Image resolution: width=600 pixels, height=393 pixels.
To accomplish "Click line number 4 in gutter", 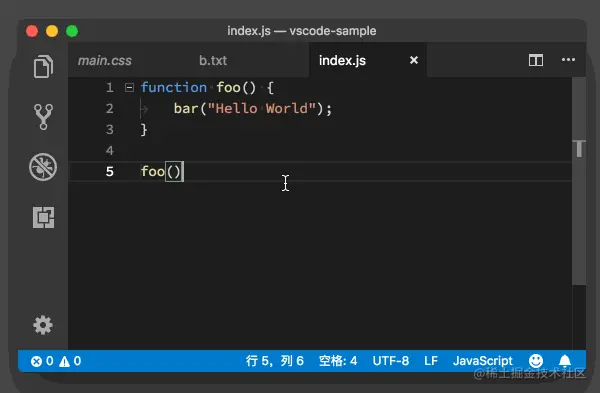I will 110,150.
